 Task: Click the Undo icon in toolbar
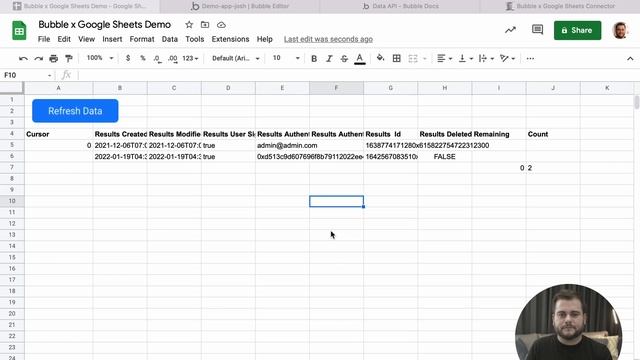(23, 59)
